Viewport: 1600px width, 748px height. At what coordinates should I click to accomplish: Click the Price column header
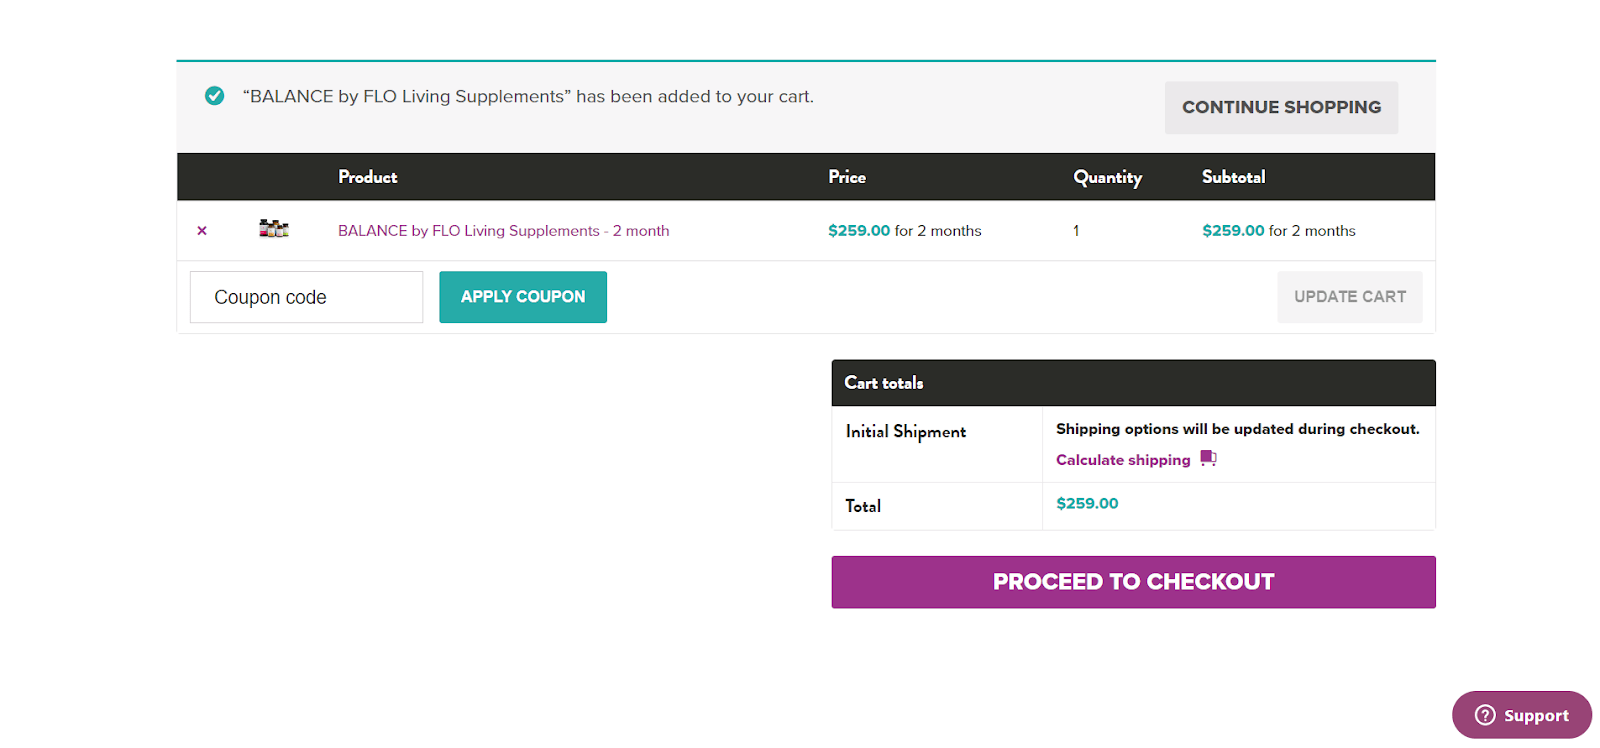click(847, 177)
